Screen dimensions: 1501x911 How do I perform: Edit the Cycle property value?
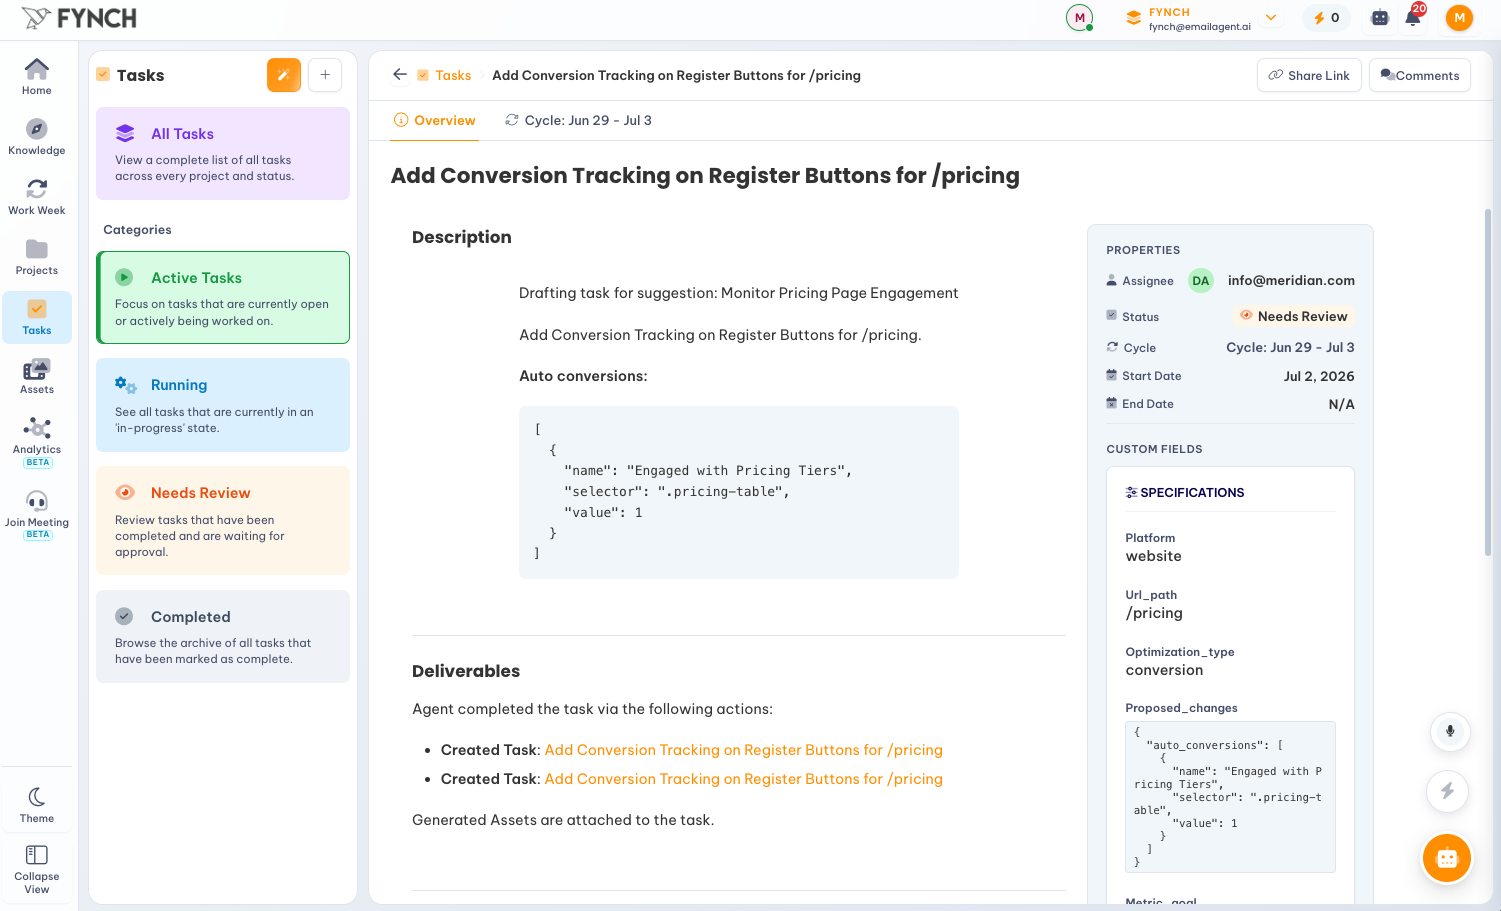[1290, 347]
